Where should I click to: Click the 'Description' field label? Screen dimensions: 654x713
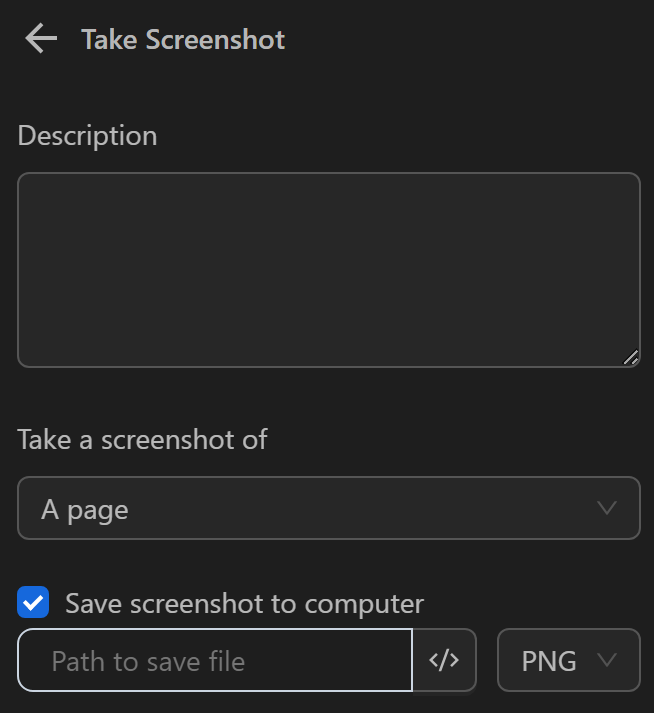tap(87, 136)
